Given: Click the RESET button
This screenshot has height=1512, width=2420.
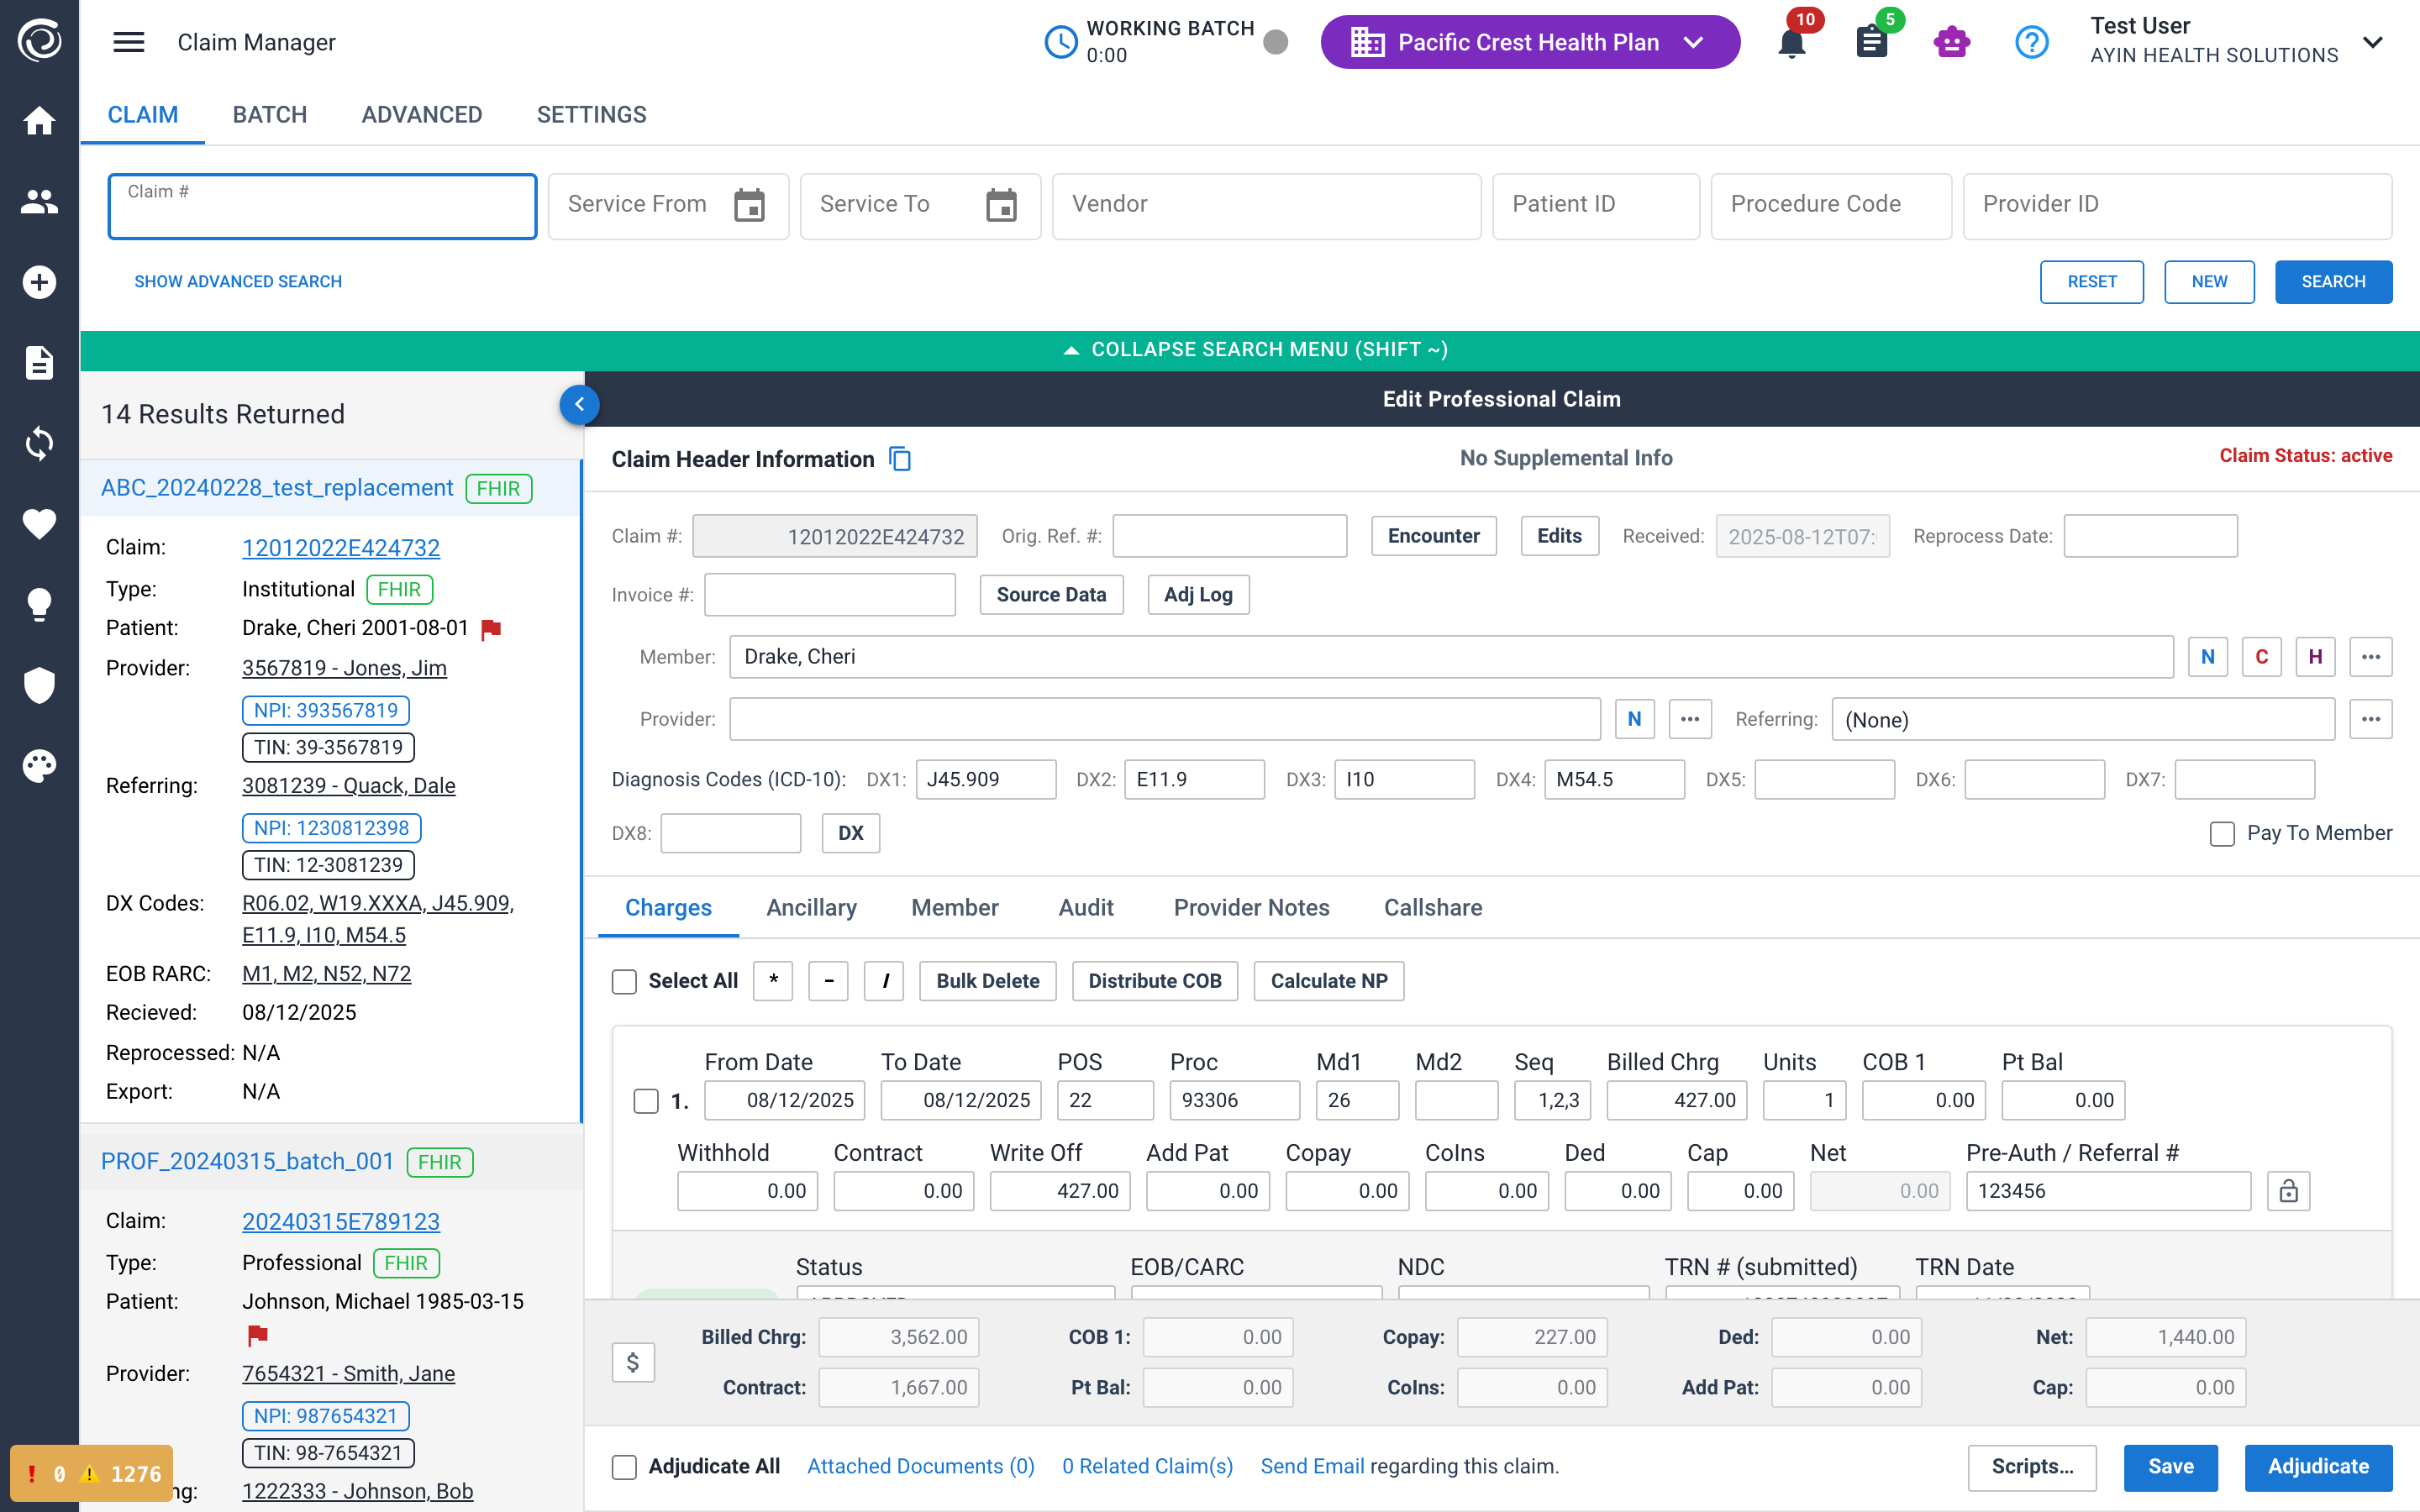Looking at the screenshot, I should pos(2092,282).
